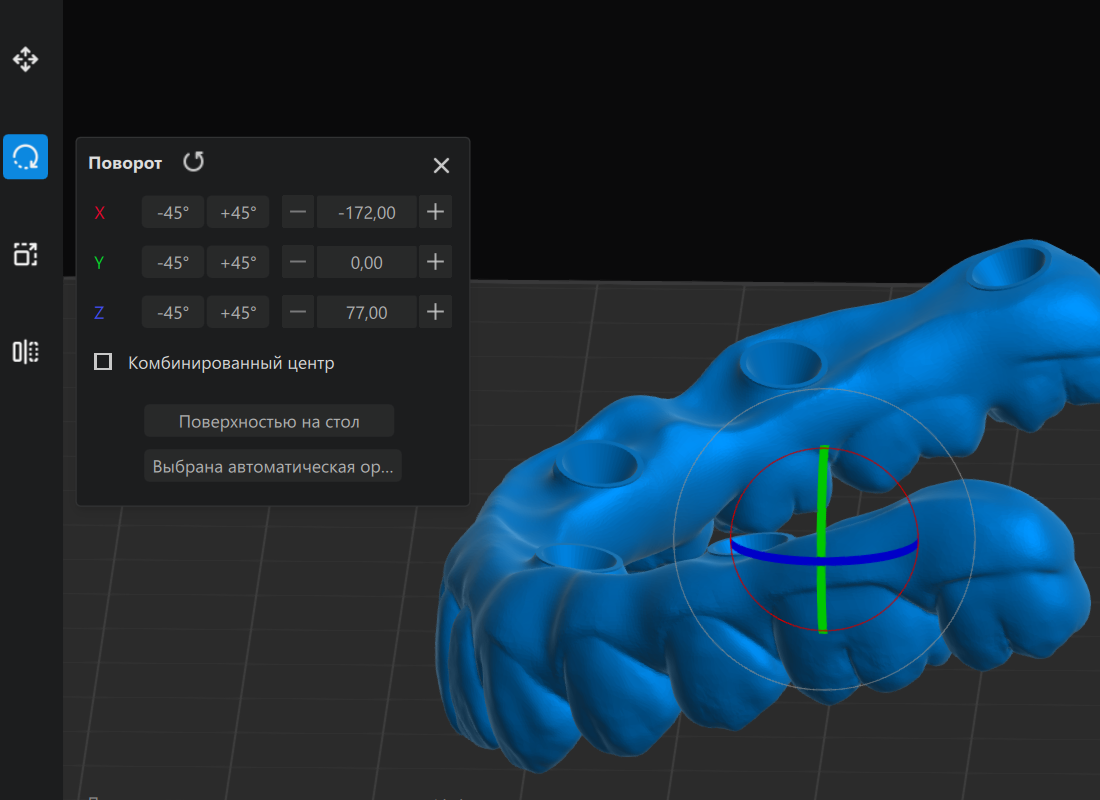Decrease the X rotation value with minus

tap(297, 212)
